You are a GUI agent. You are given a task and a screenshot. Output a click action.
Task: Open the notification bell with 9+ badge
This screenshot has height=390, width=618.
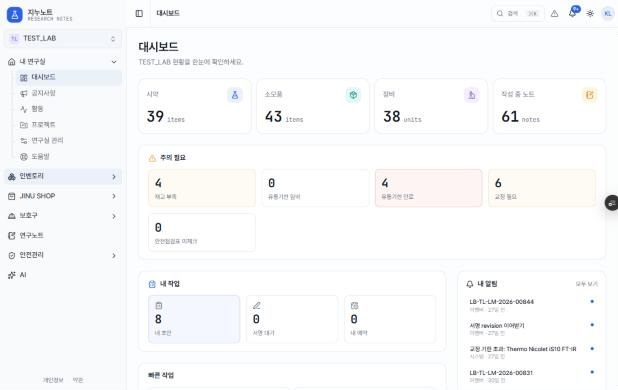point(572,13)
